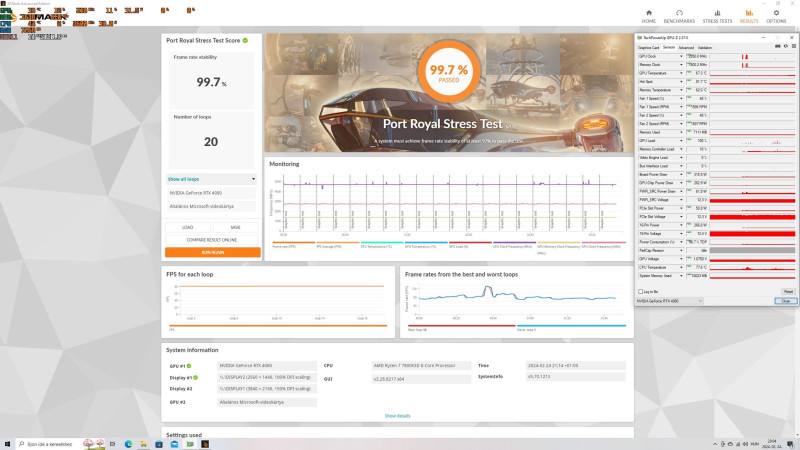The image size is (800, 450).
Task: Click COMPARE RESULT ONLINE button
Action: pyautogui.click(x=212, y=240)
